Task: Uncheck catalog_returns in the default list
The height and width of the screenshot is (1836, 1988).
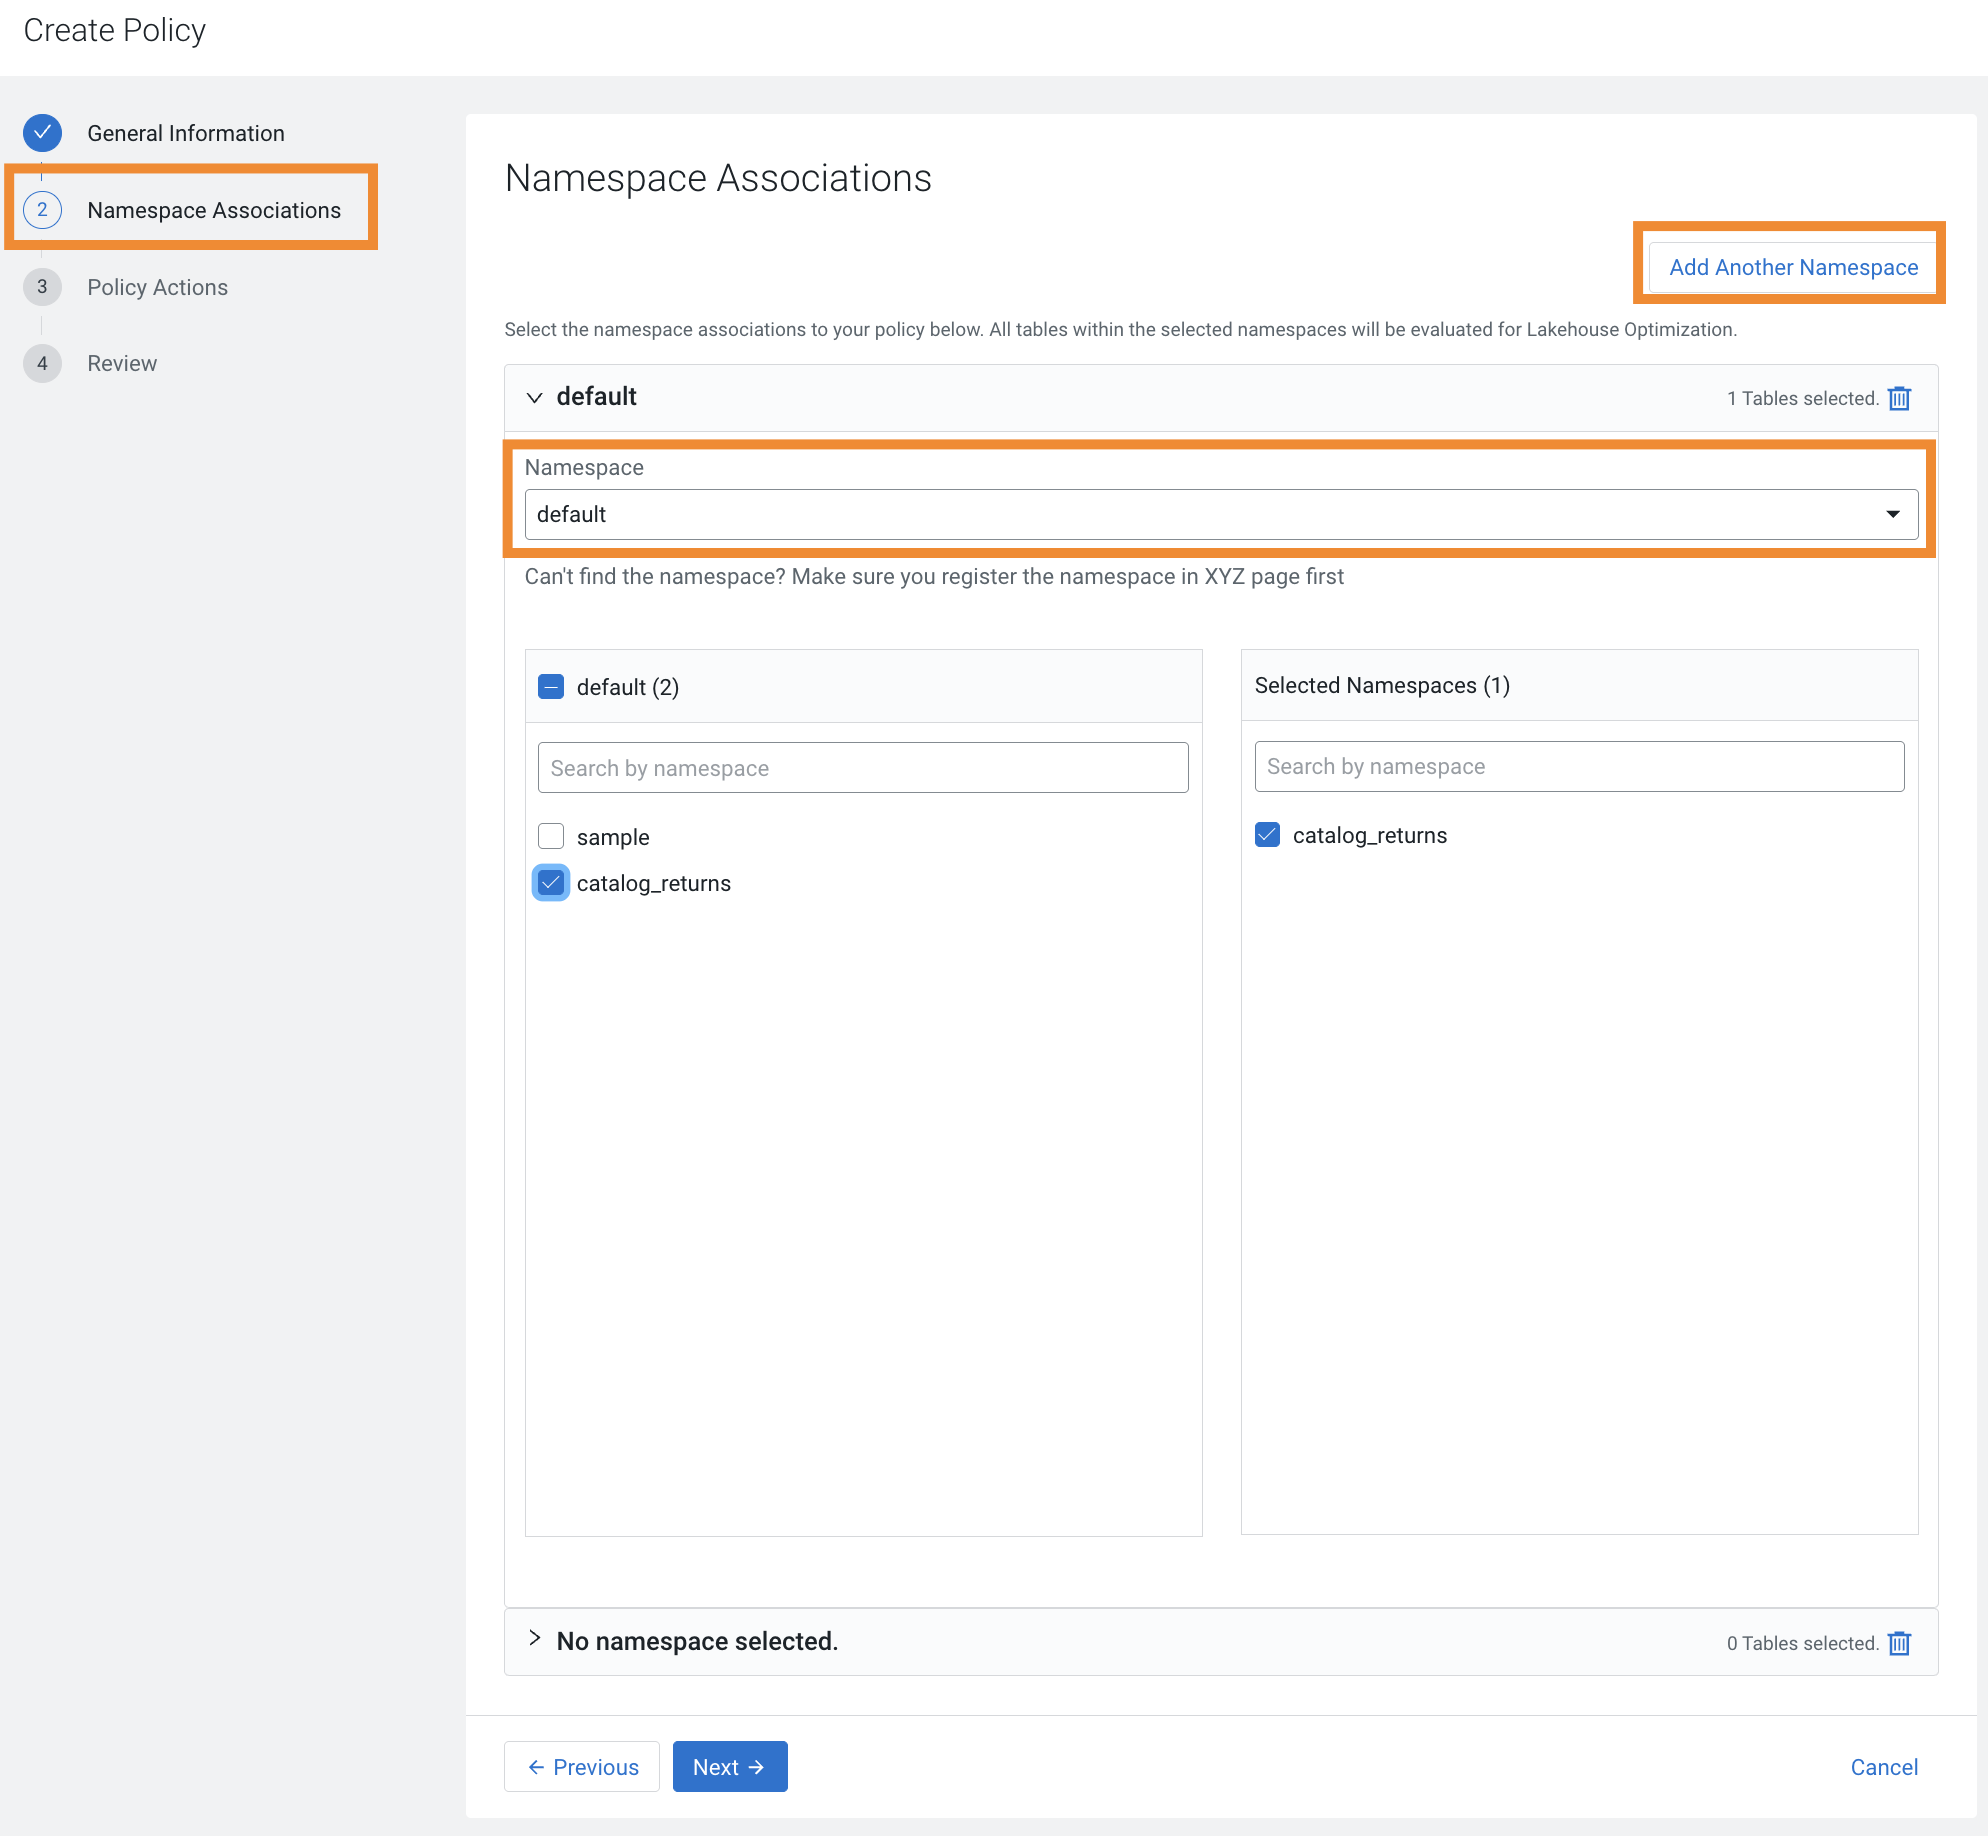Action: tap(550, 882)
